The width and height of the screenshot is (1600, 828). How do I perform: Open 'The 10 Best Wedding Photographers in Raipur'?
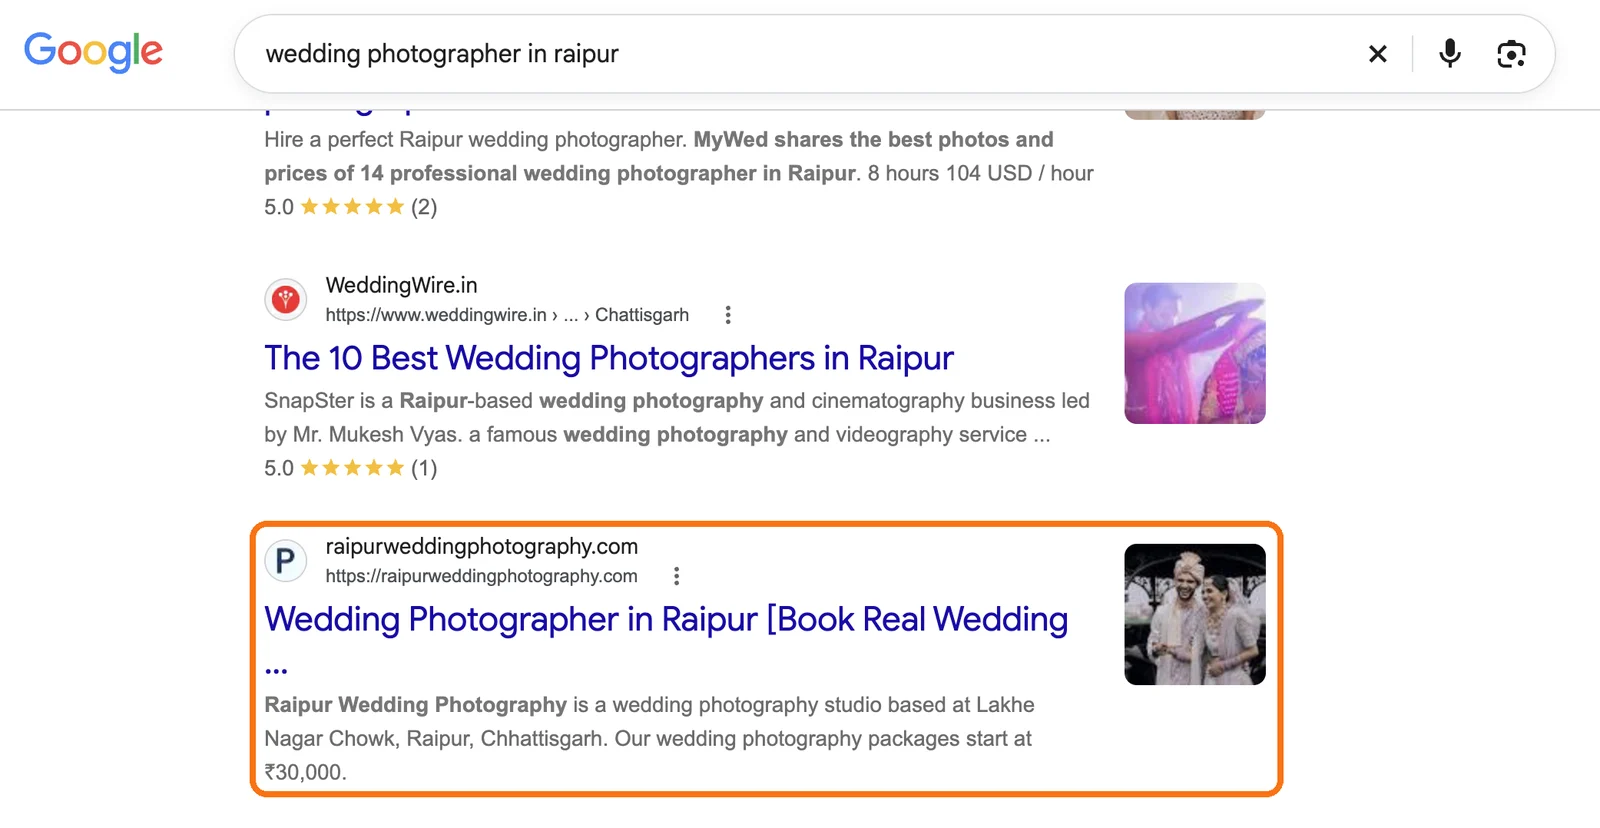[x=609, y=358]
